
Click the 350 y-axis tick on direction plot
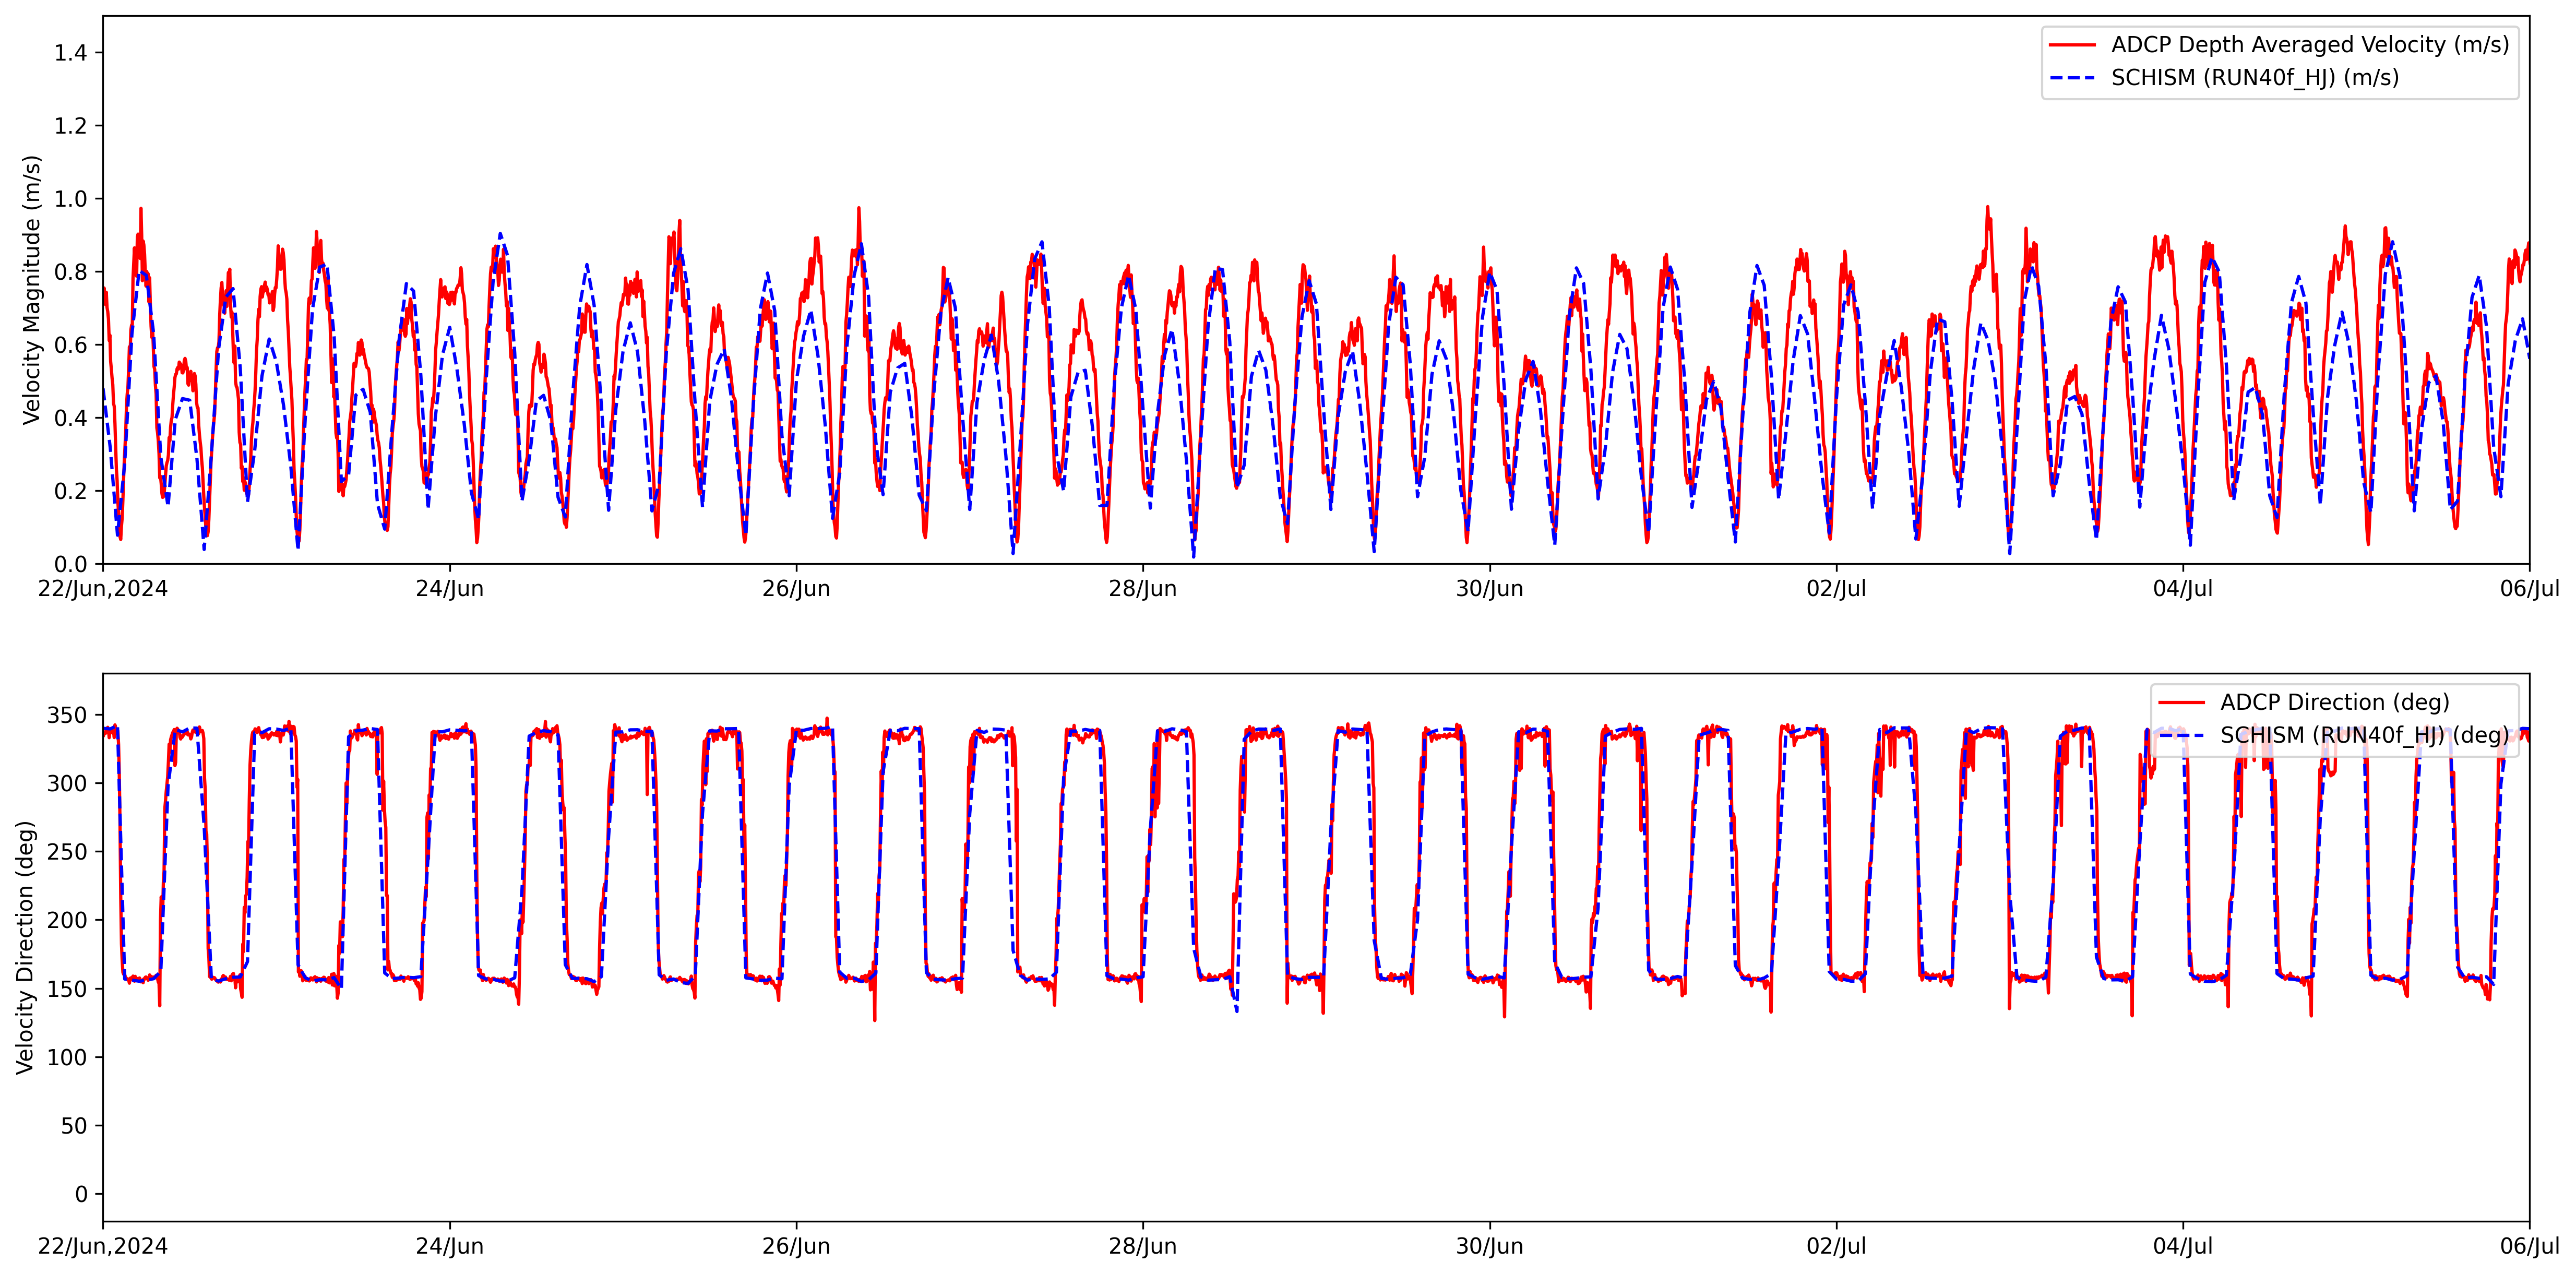tap(67, 716)
